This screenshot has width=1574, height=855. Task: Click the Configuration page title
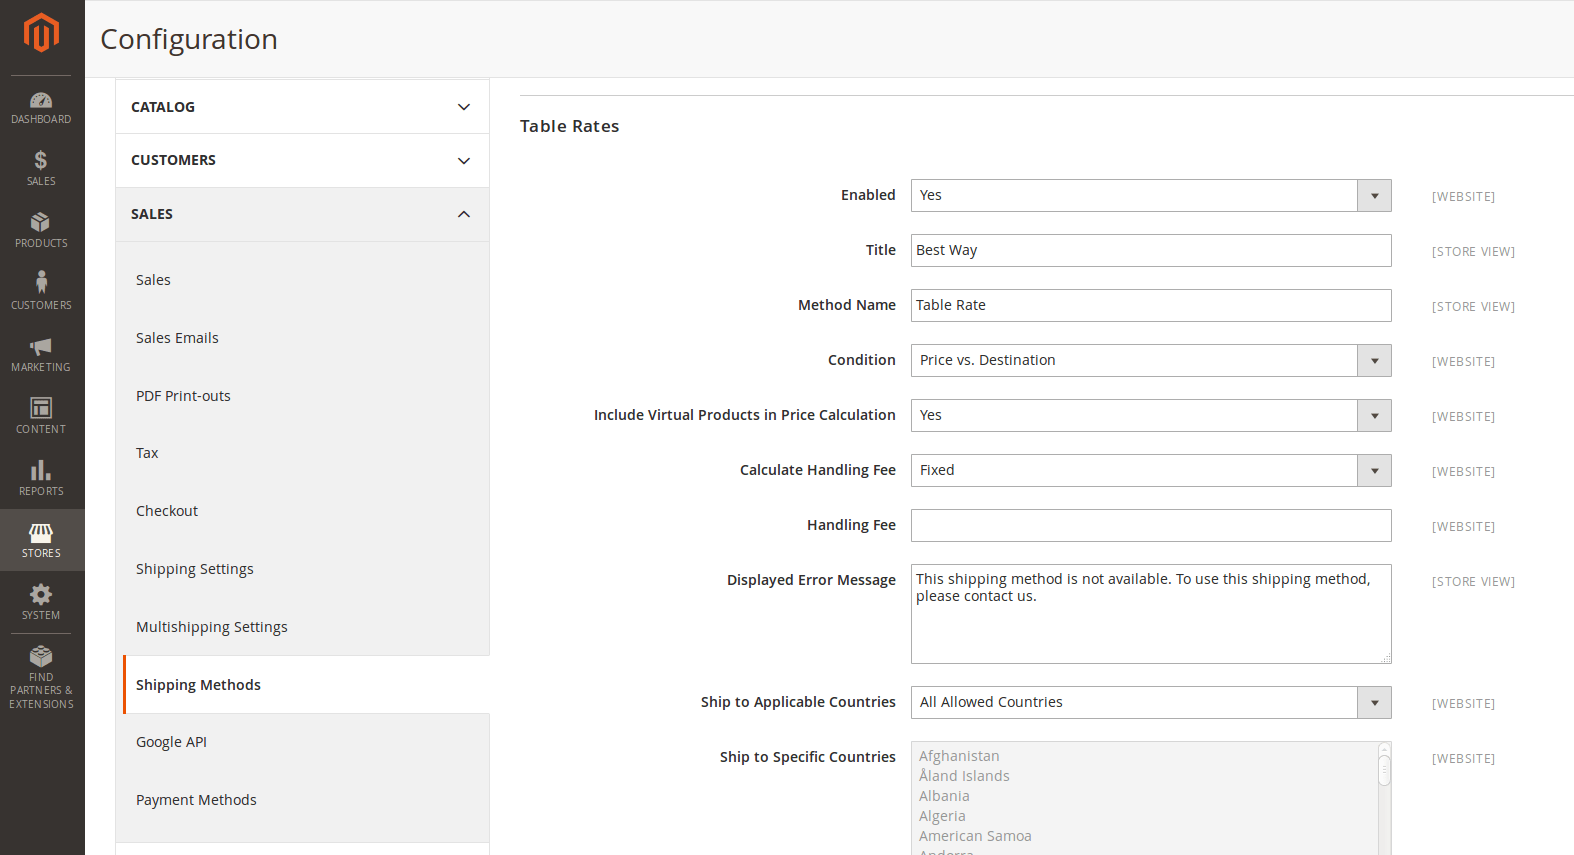189,39
